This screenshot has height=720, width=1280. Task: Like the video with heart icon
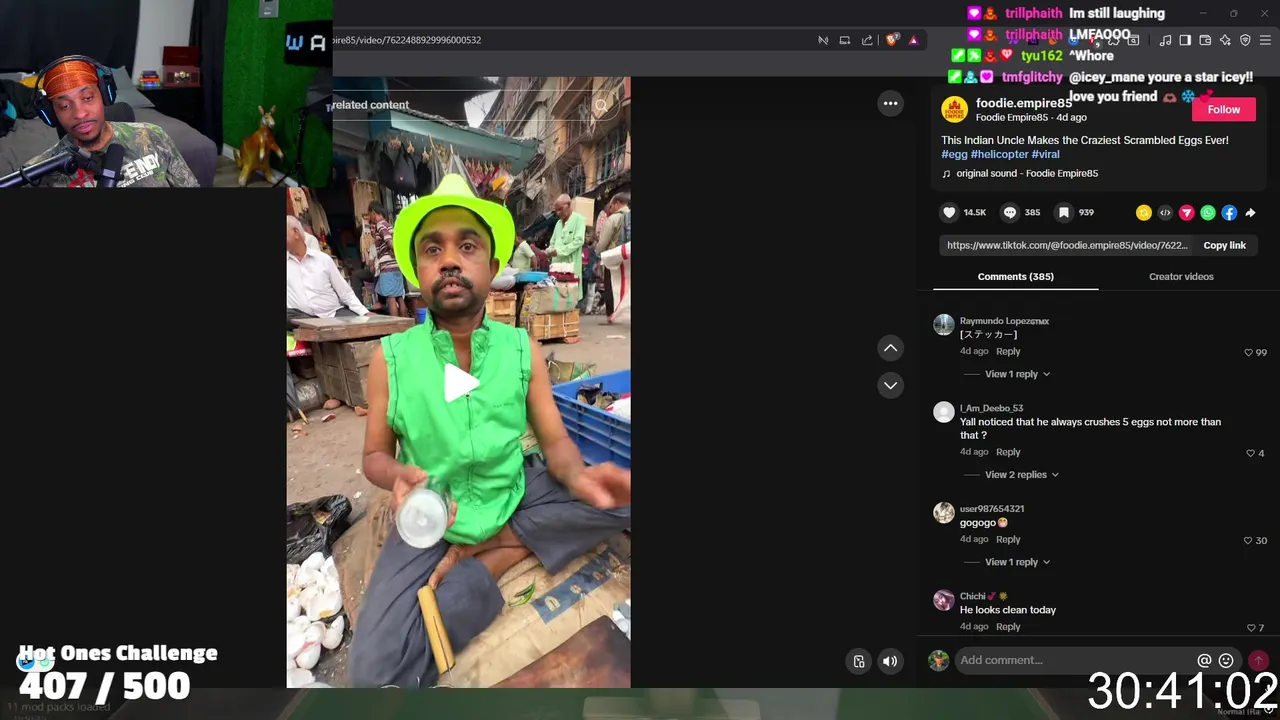click(x=949, y=212)
